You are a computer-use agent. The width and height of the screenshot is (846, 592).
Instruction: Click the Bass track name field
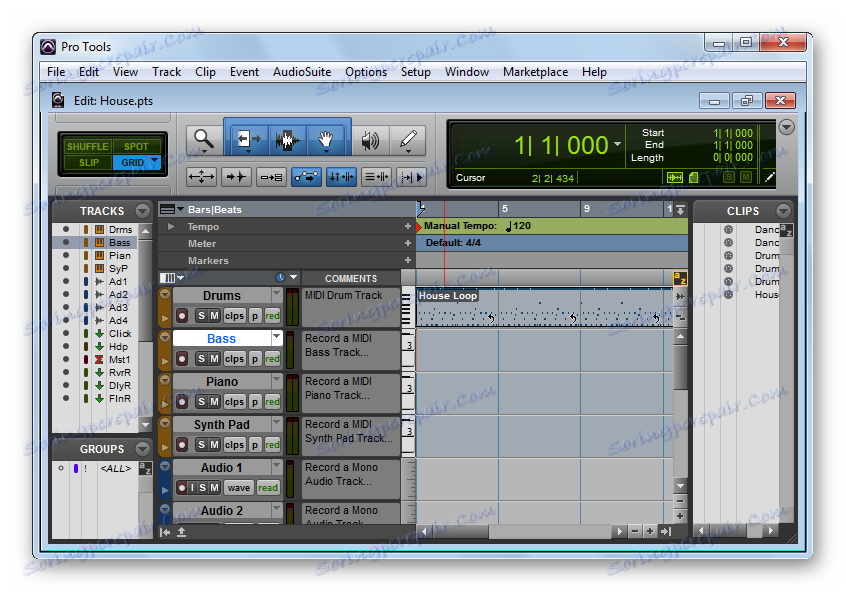coord(221,338)
